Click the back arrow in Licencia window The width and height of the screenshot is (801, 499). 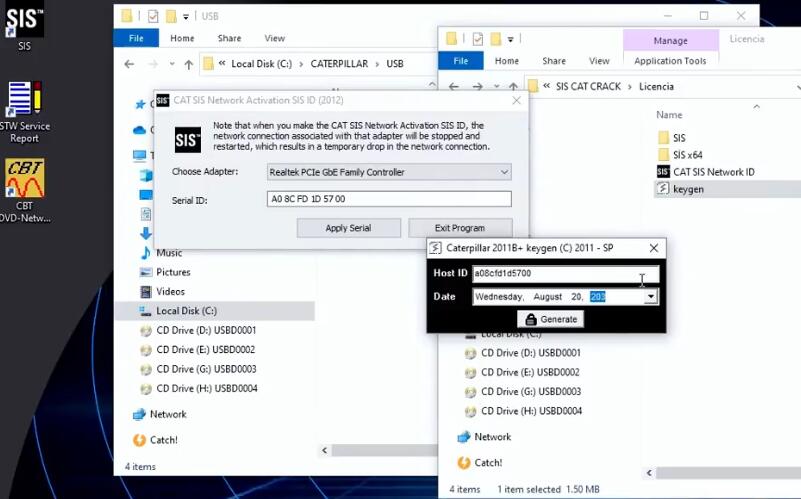point(453,87)
